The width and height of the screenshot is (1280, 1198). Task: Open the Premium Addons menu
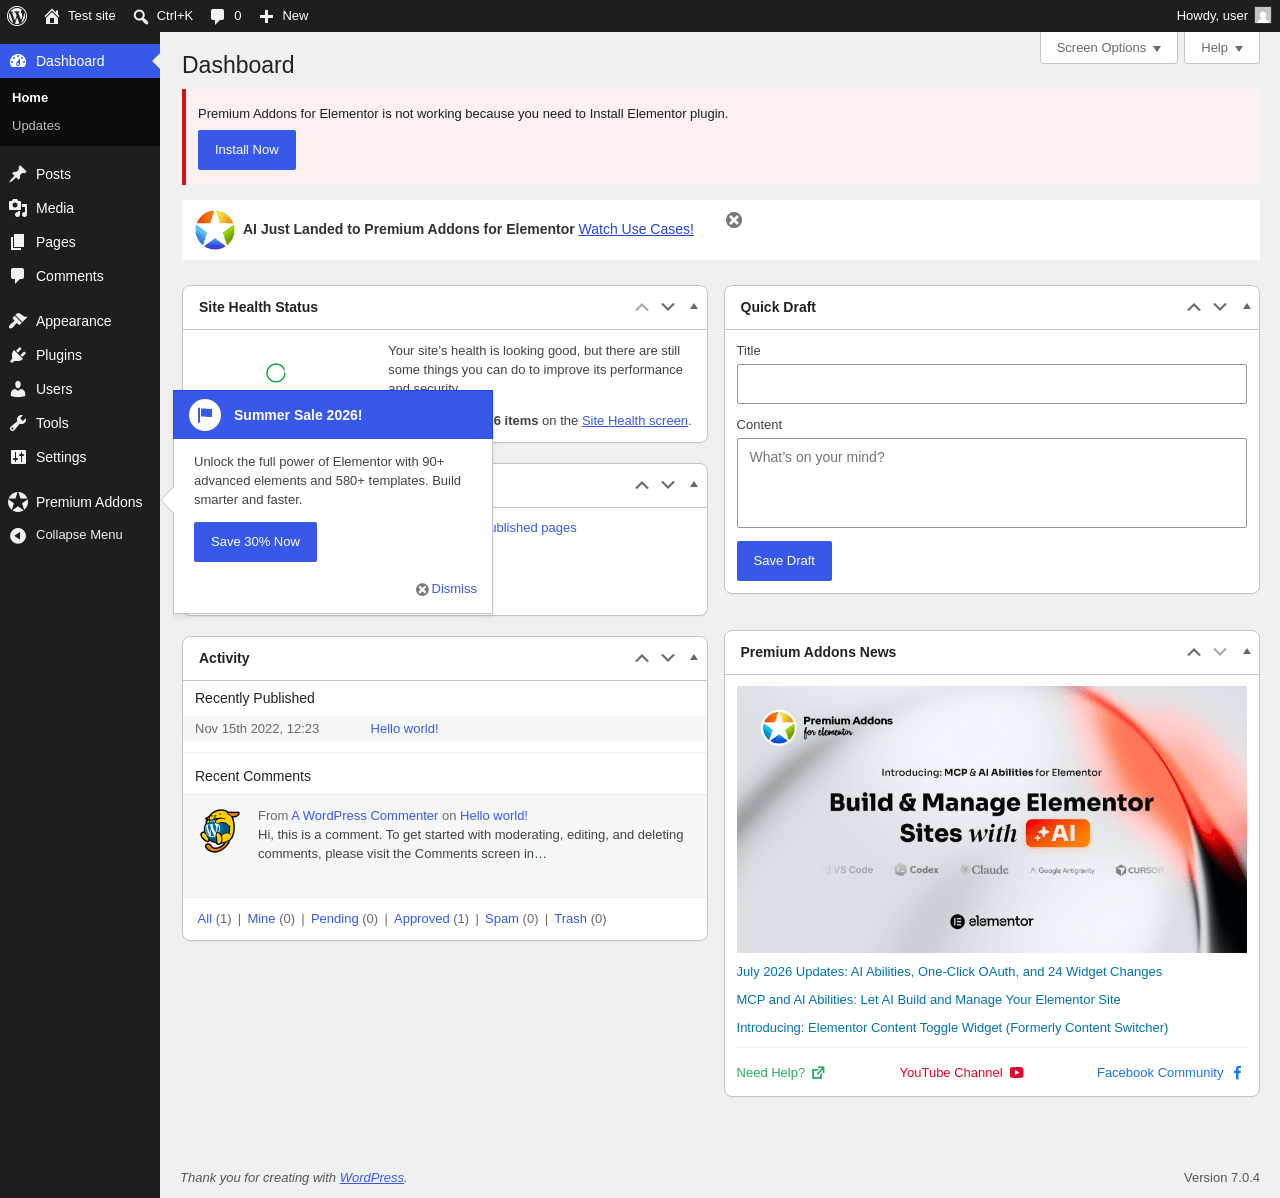(x=80, y=502)
